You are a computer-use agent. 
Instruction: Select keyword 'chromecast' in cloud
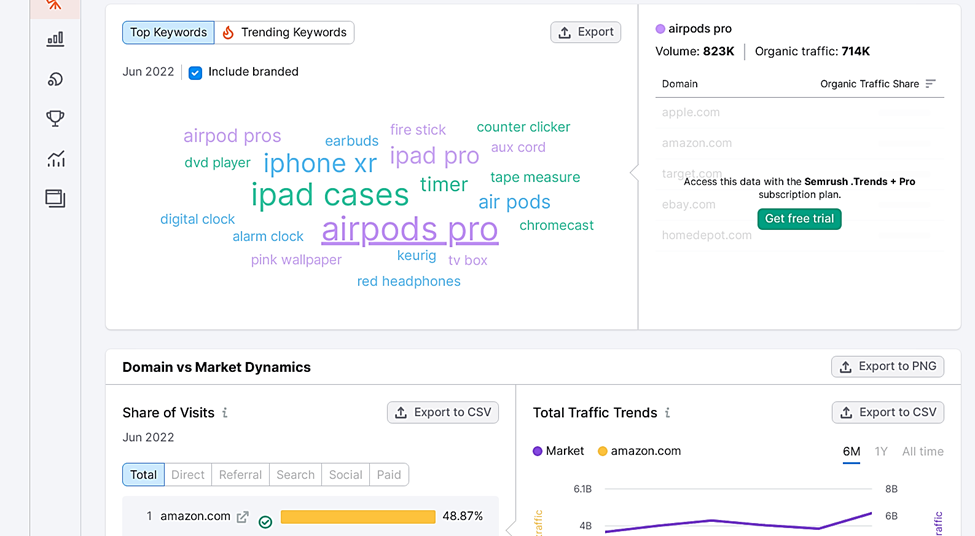[557, 226]
